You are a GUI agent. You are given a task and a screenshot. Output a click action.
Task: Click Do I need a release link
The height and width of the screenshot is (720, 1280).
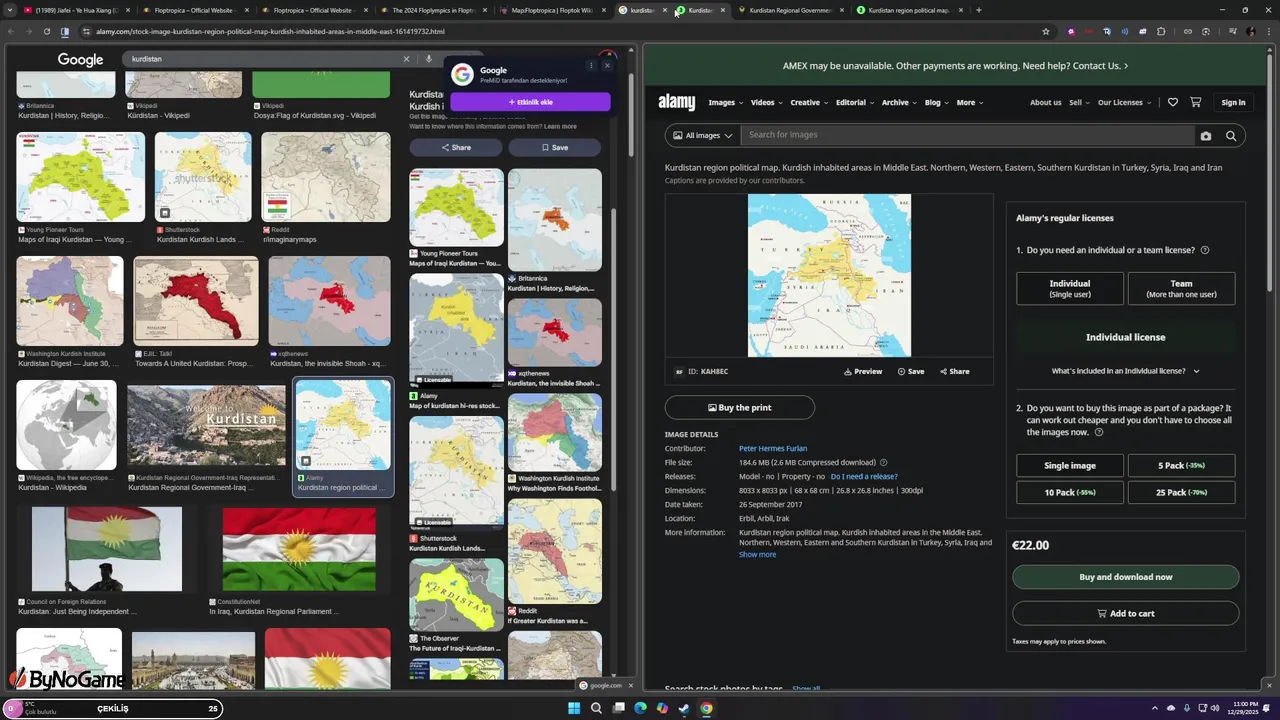tap(864, 477)
